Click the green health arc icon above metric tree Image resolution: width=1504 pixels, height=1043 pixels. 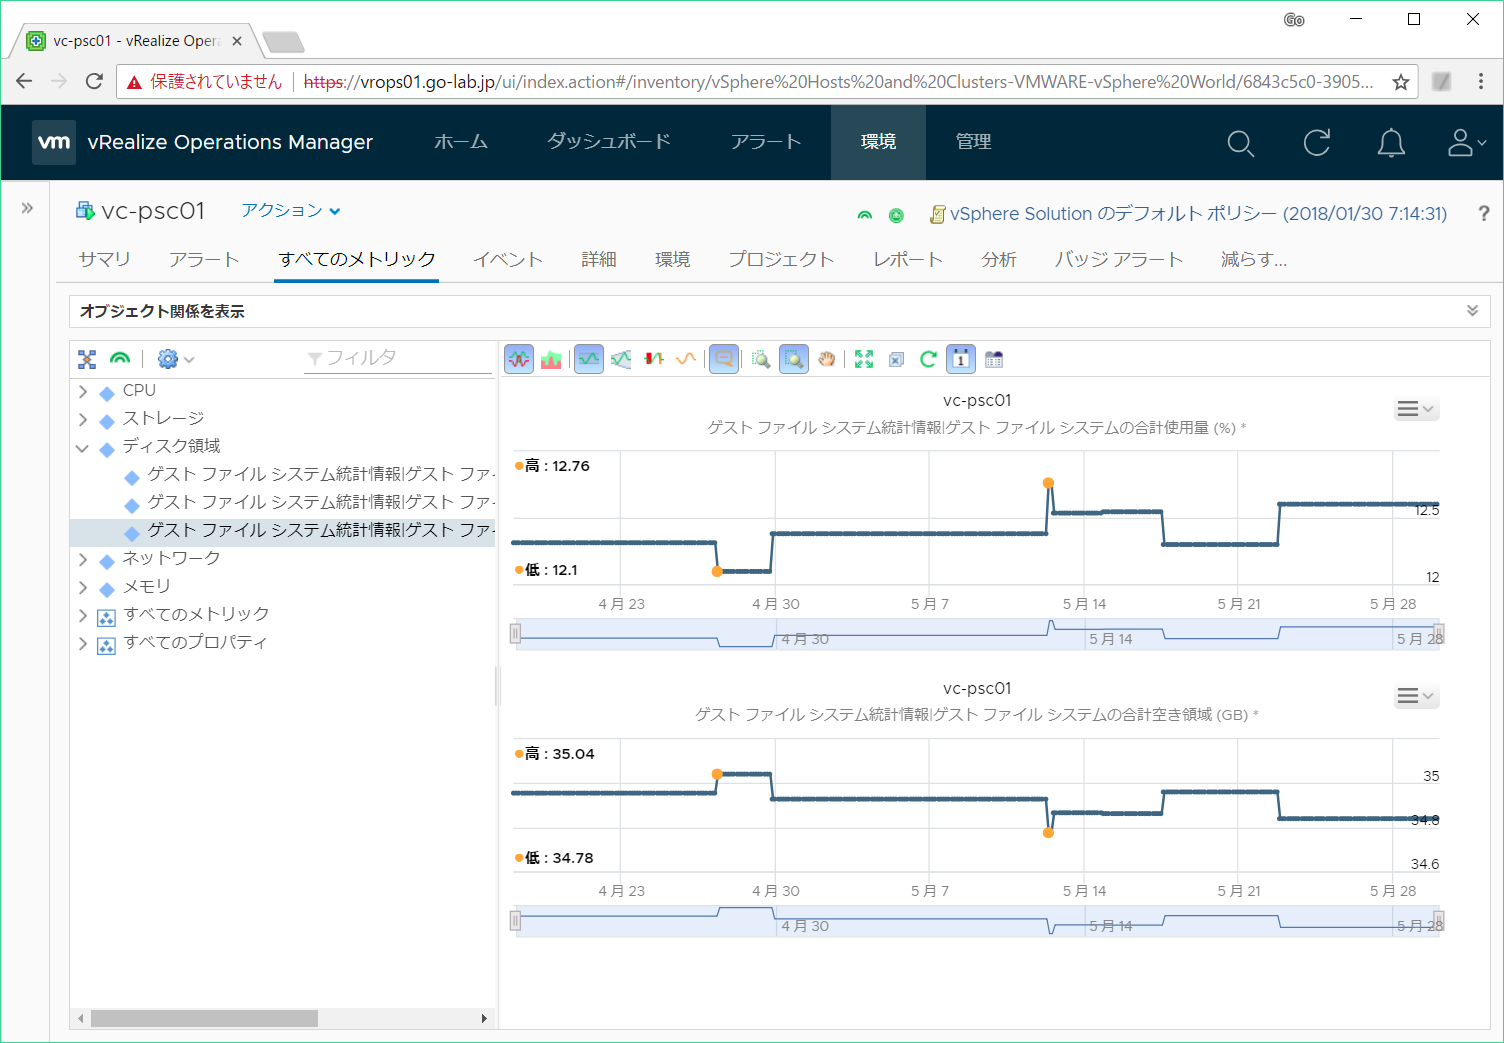120,359
